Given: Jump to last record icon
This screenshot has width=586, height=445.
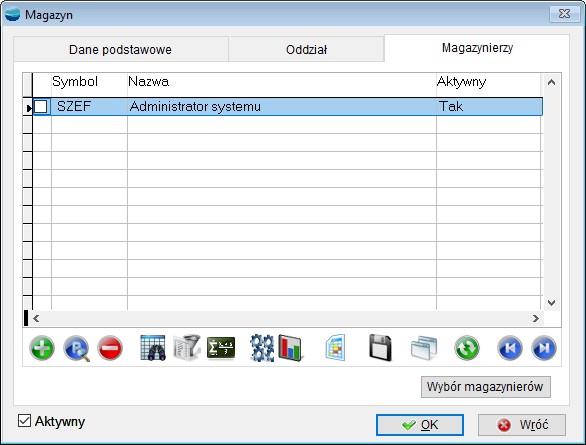Looking at the screenshot, I should (544, 348).
